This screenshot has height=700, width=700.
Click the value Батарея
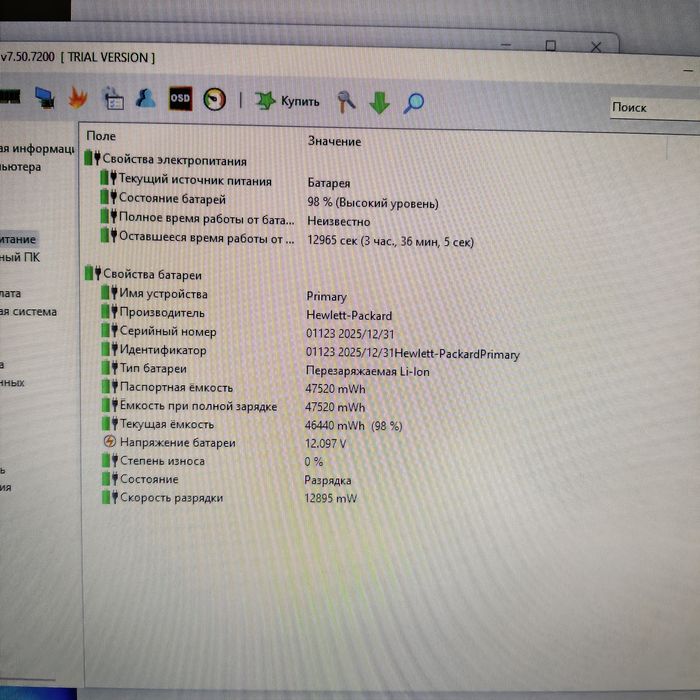[x=329, y=183]
